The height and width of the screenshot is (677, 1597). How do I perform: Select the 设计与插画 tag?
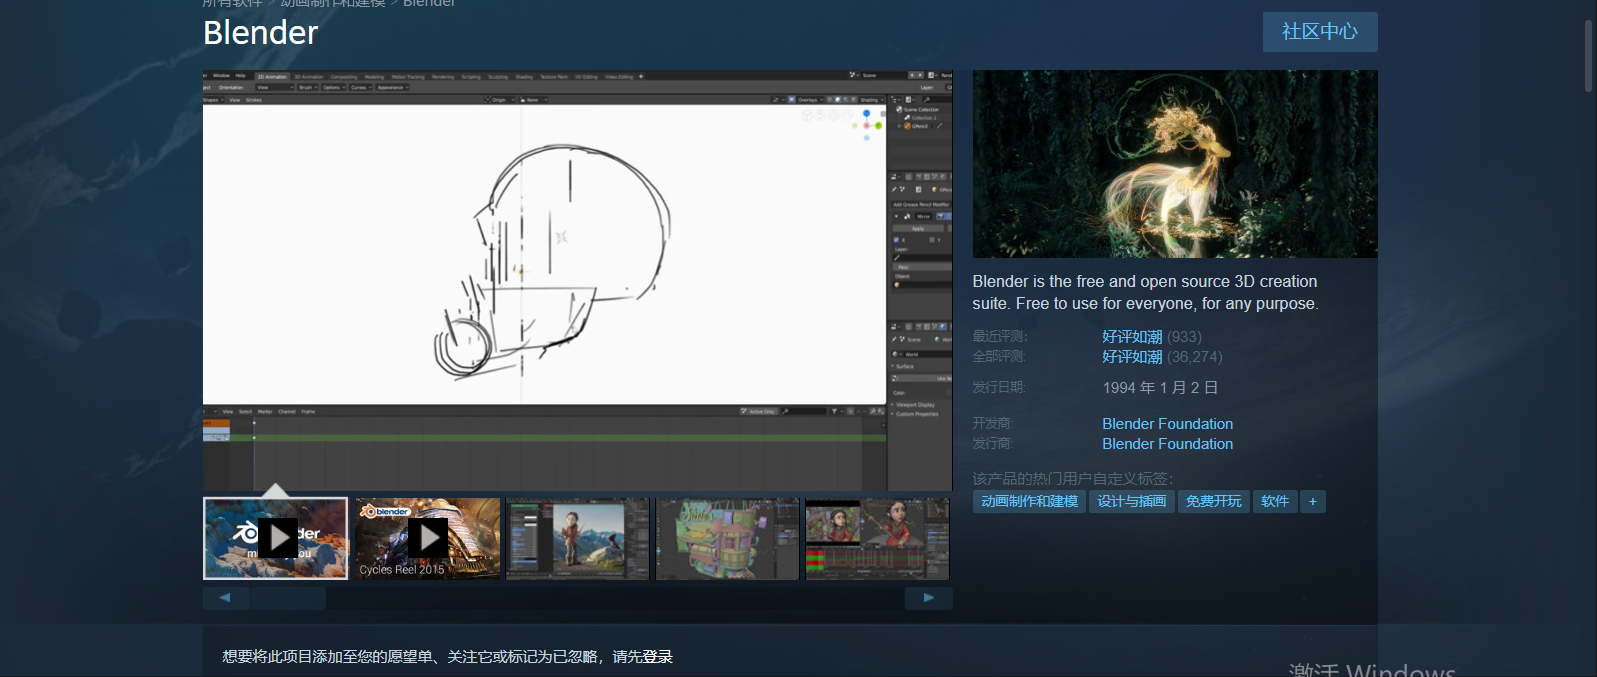click(x=1131, y=501)
